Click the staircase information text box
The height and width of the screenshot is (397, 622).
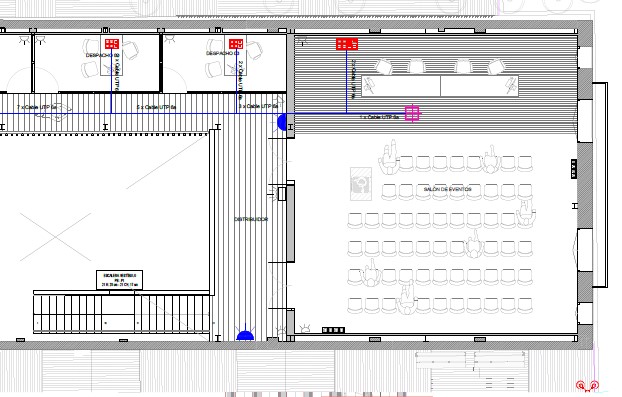(119, 280)
